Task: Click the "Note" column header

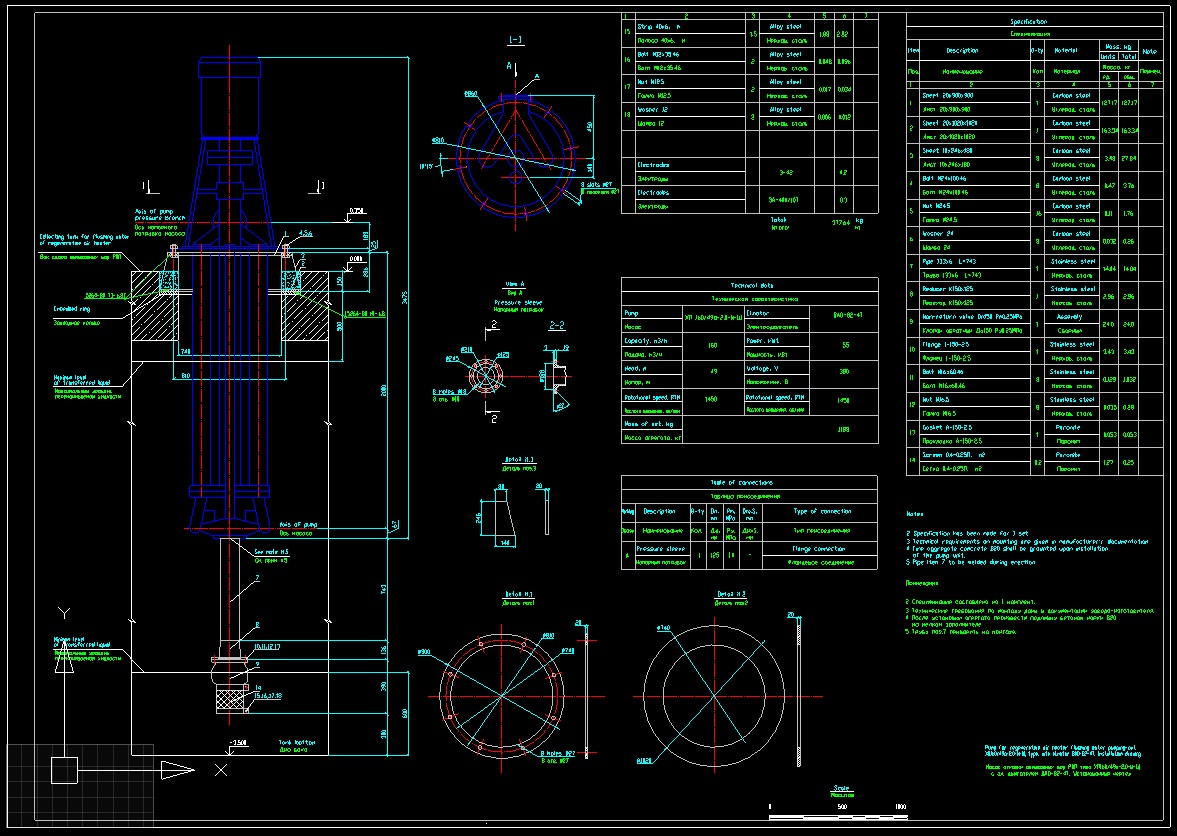Action: (x=1149, y=52)
